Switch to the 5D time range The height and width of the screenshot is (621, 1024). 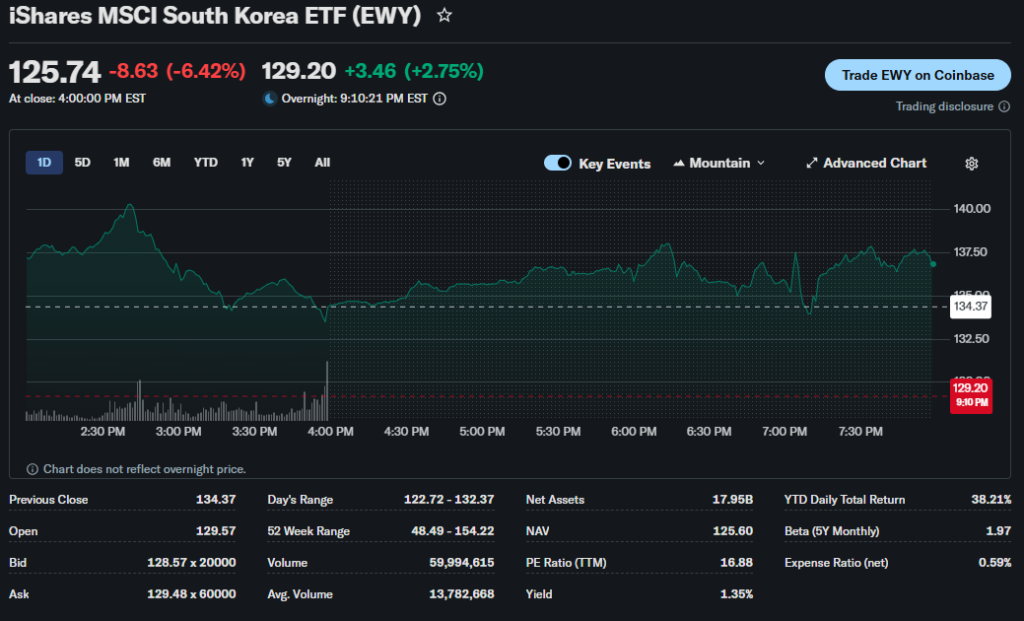click(83, 163)
